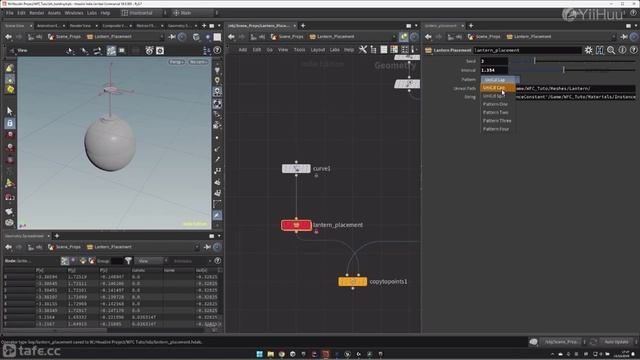Click the Interval value field showing 1.354
Screen dimensions: 640x360
point(494,70)
